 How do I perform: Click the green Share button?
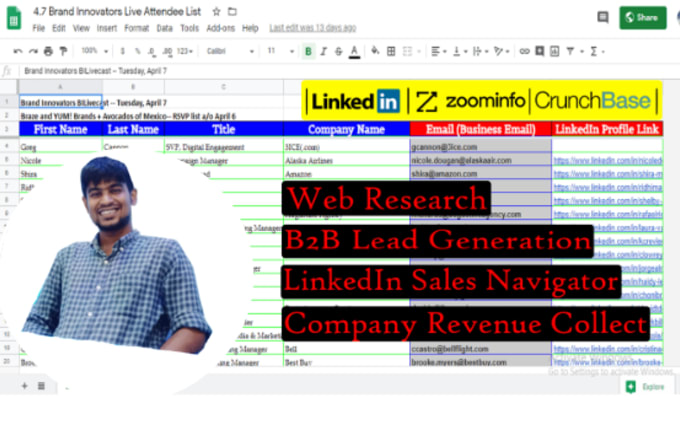point(643,18)
